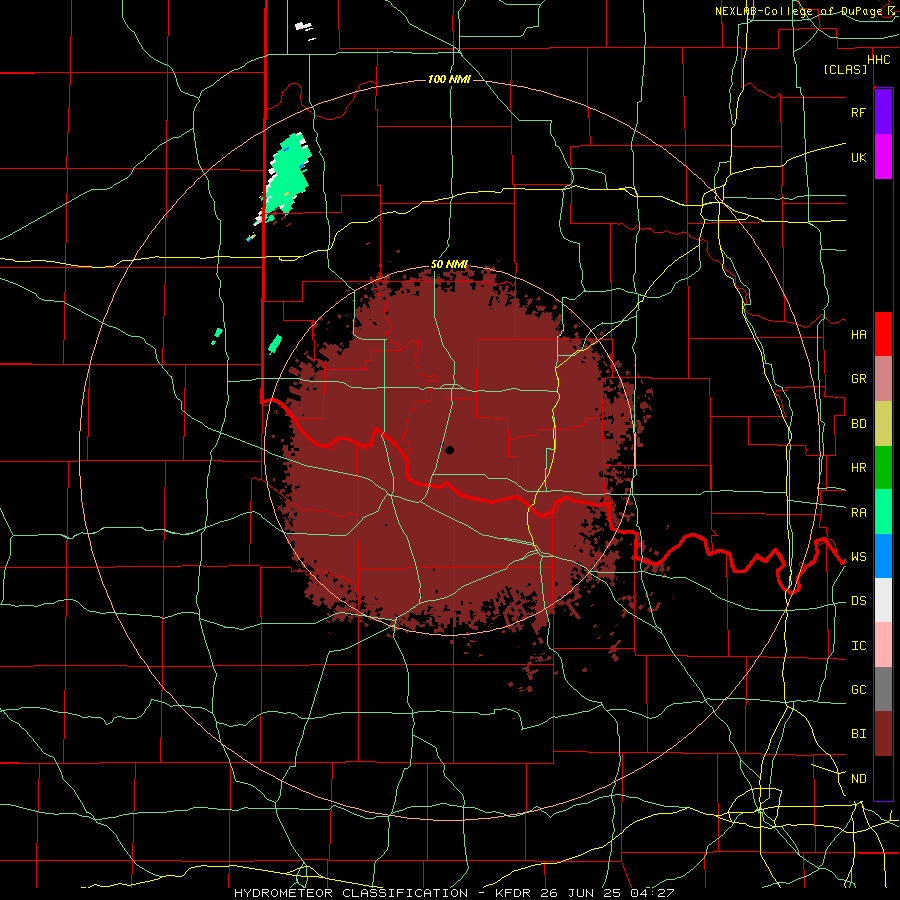Click the 'GC' legend label
900x900 pixels.
pos(858,690)
